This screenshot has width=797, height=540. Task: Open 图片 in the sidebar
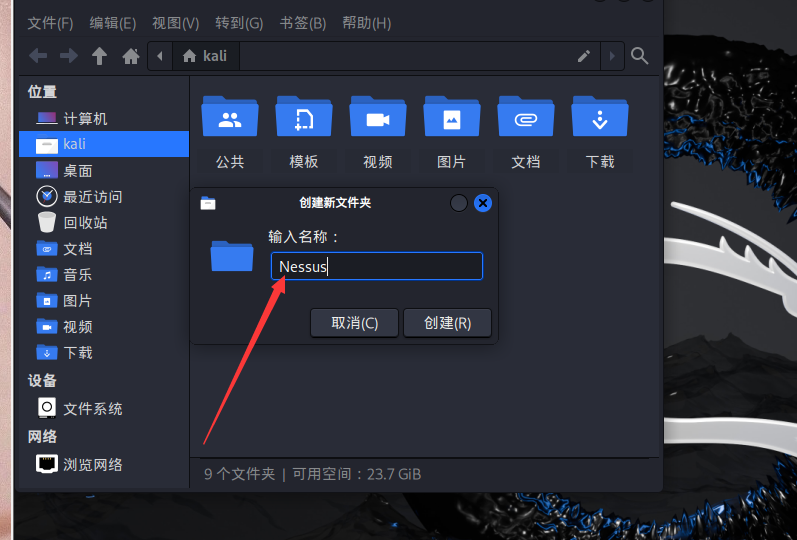[104, 301]
